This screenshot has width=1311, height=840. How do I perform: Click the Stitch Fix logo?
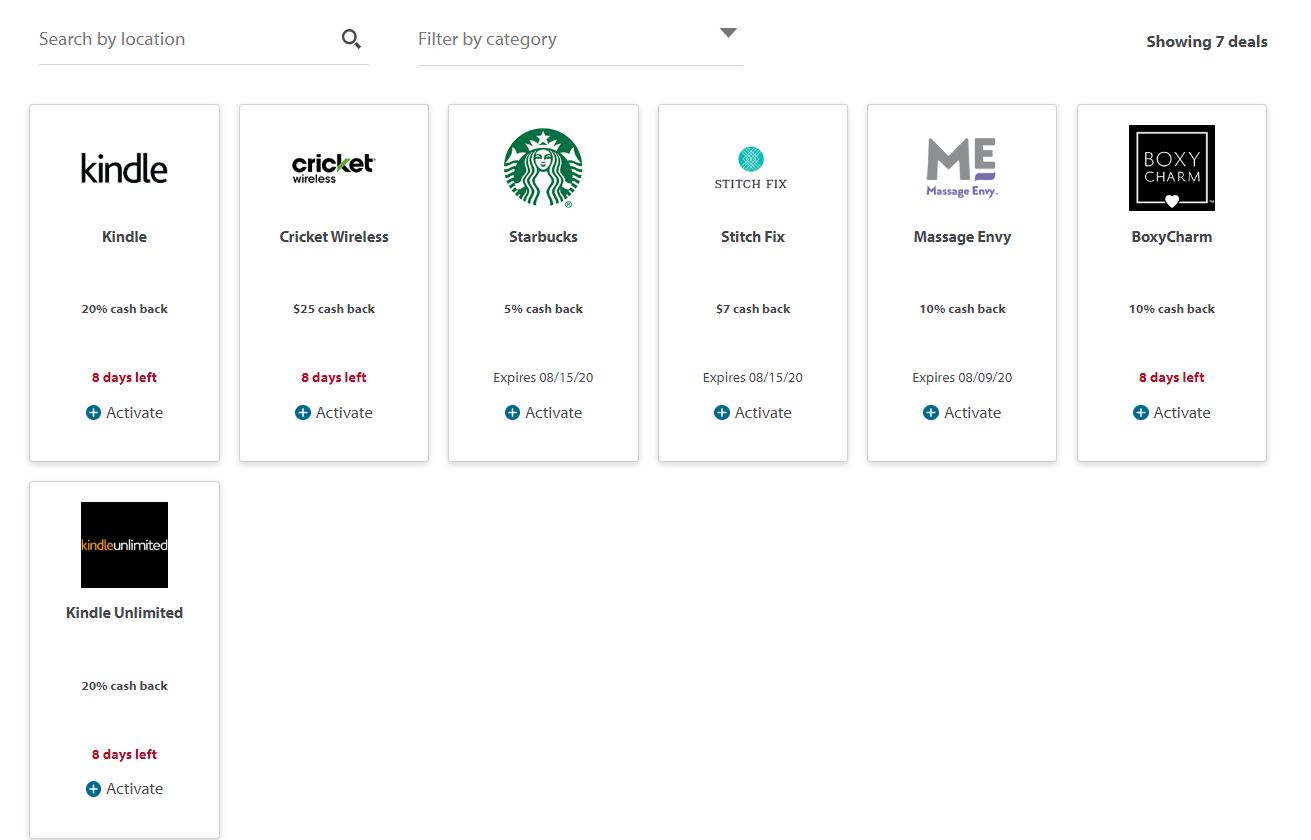(752, 168)
